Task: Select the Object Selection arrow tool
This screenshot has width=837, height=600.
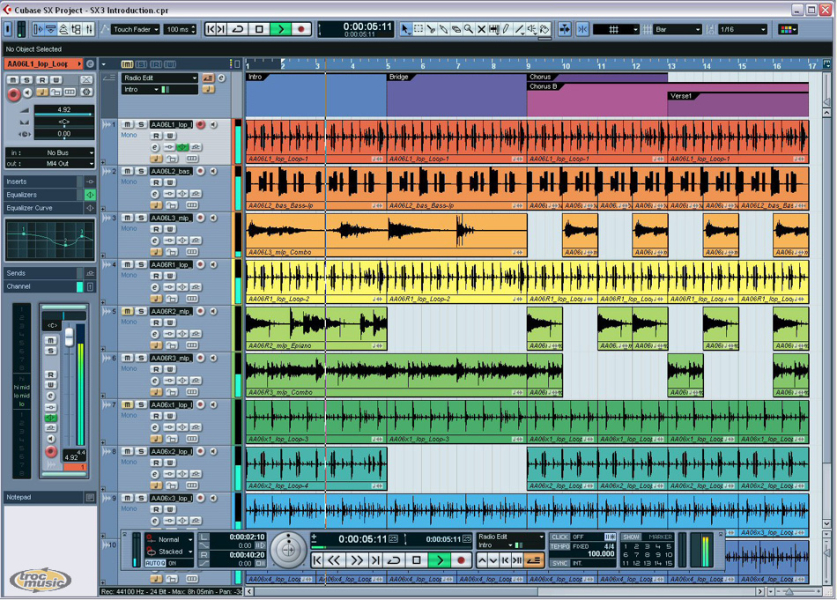Action: [406, 29]
